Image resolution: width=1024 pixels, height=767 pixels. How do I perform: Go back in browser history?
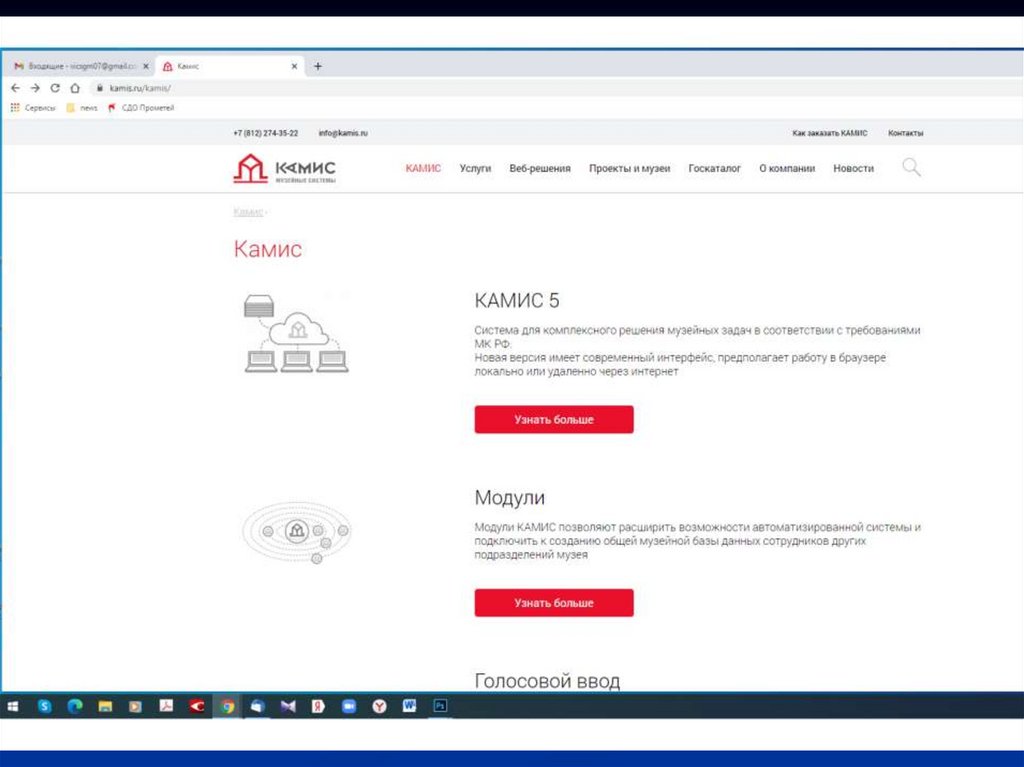point(16,88)
